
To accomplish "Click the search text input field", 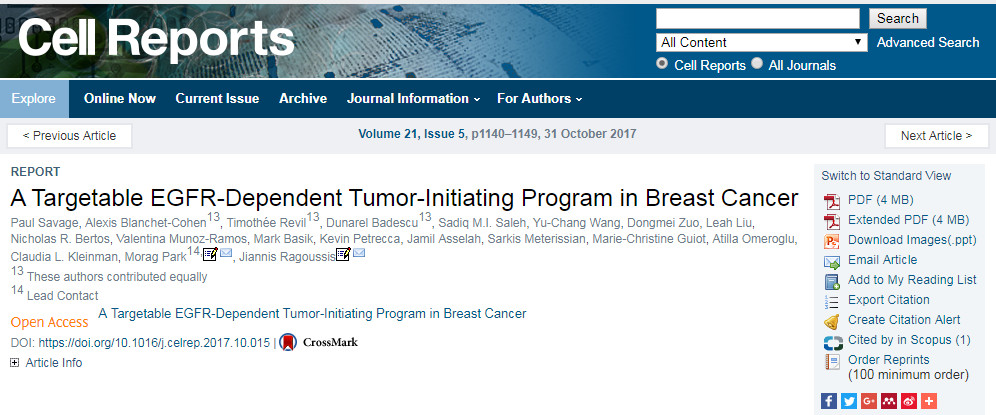I will 758,18.
